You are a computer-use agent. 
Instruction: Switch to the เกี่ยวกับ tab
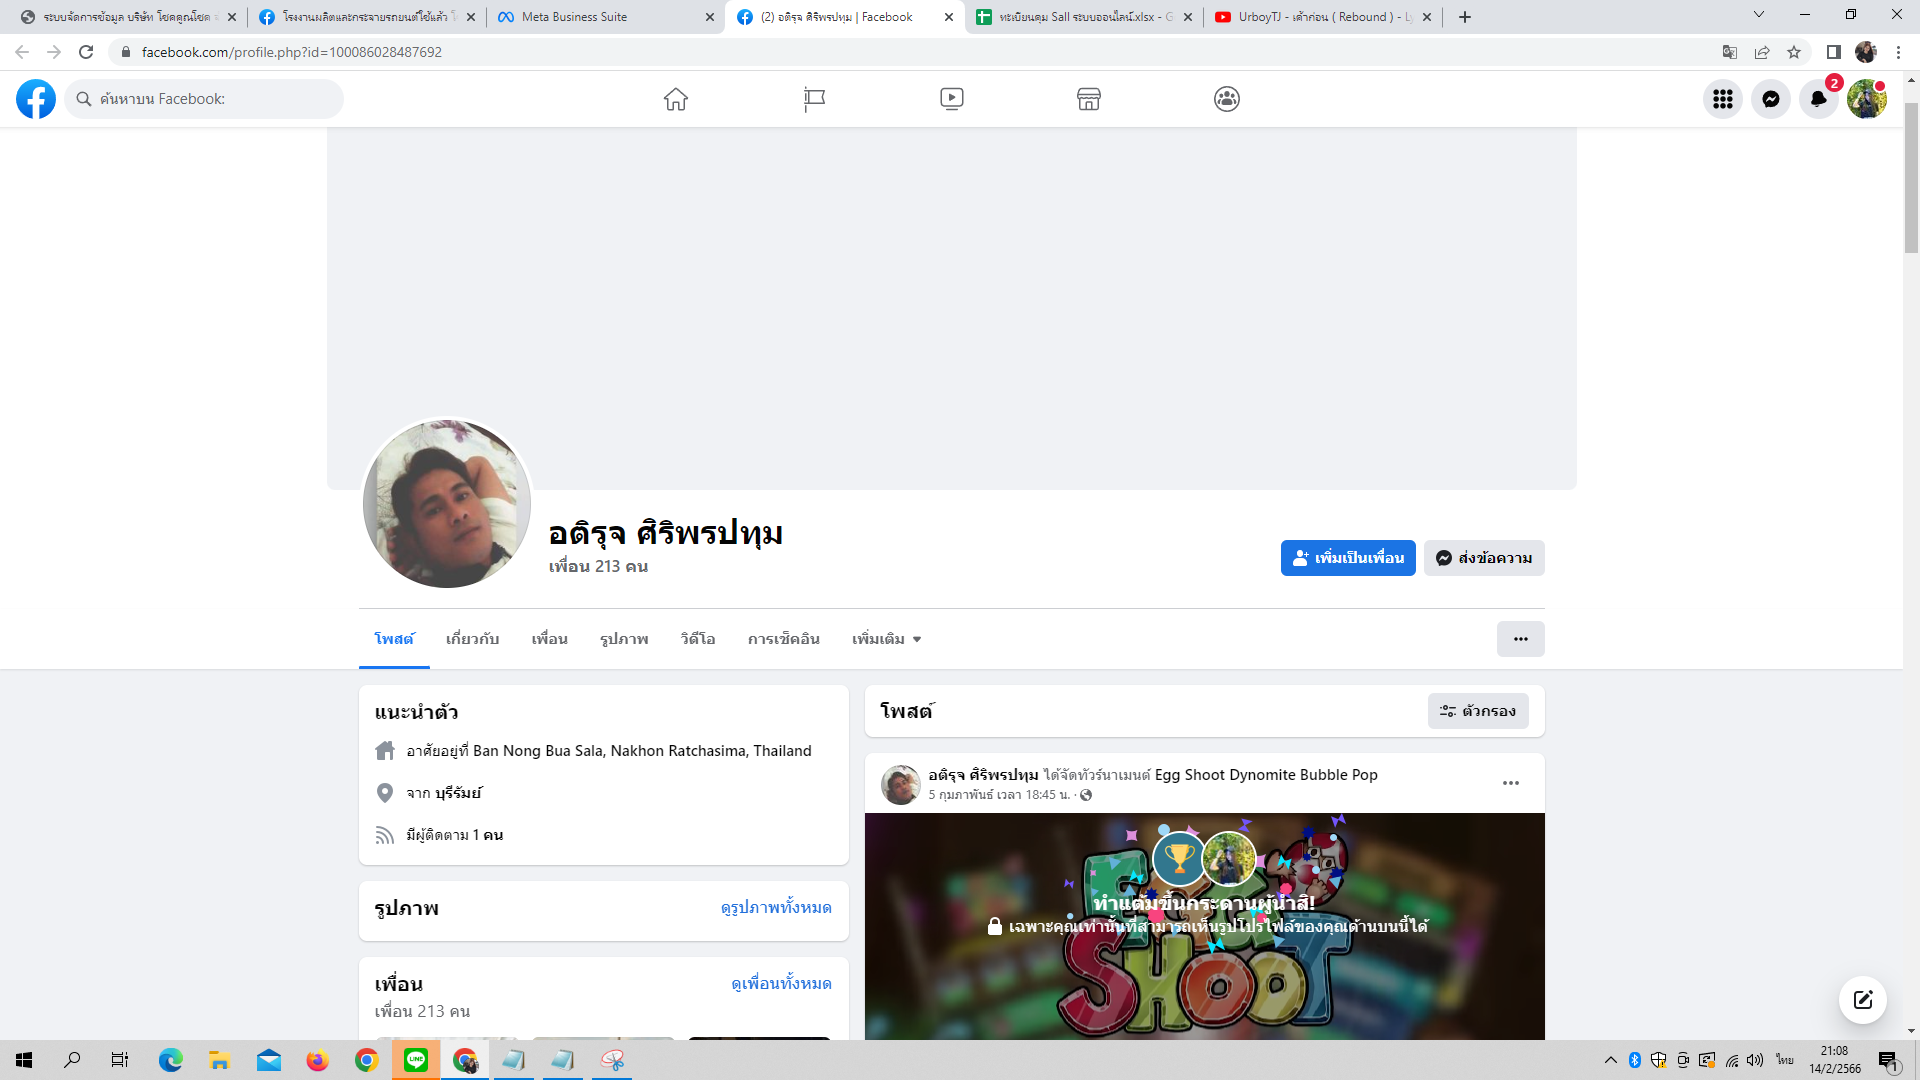click(x=472, y=639)
